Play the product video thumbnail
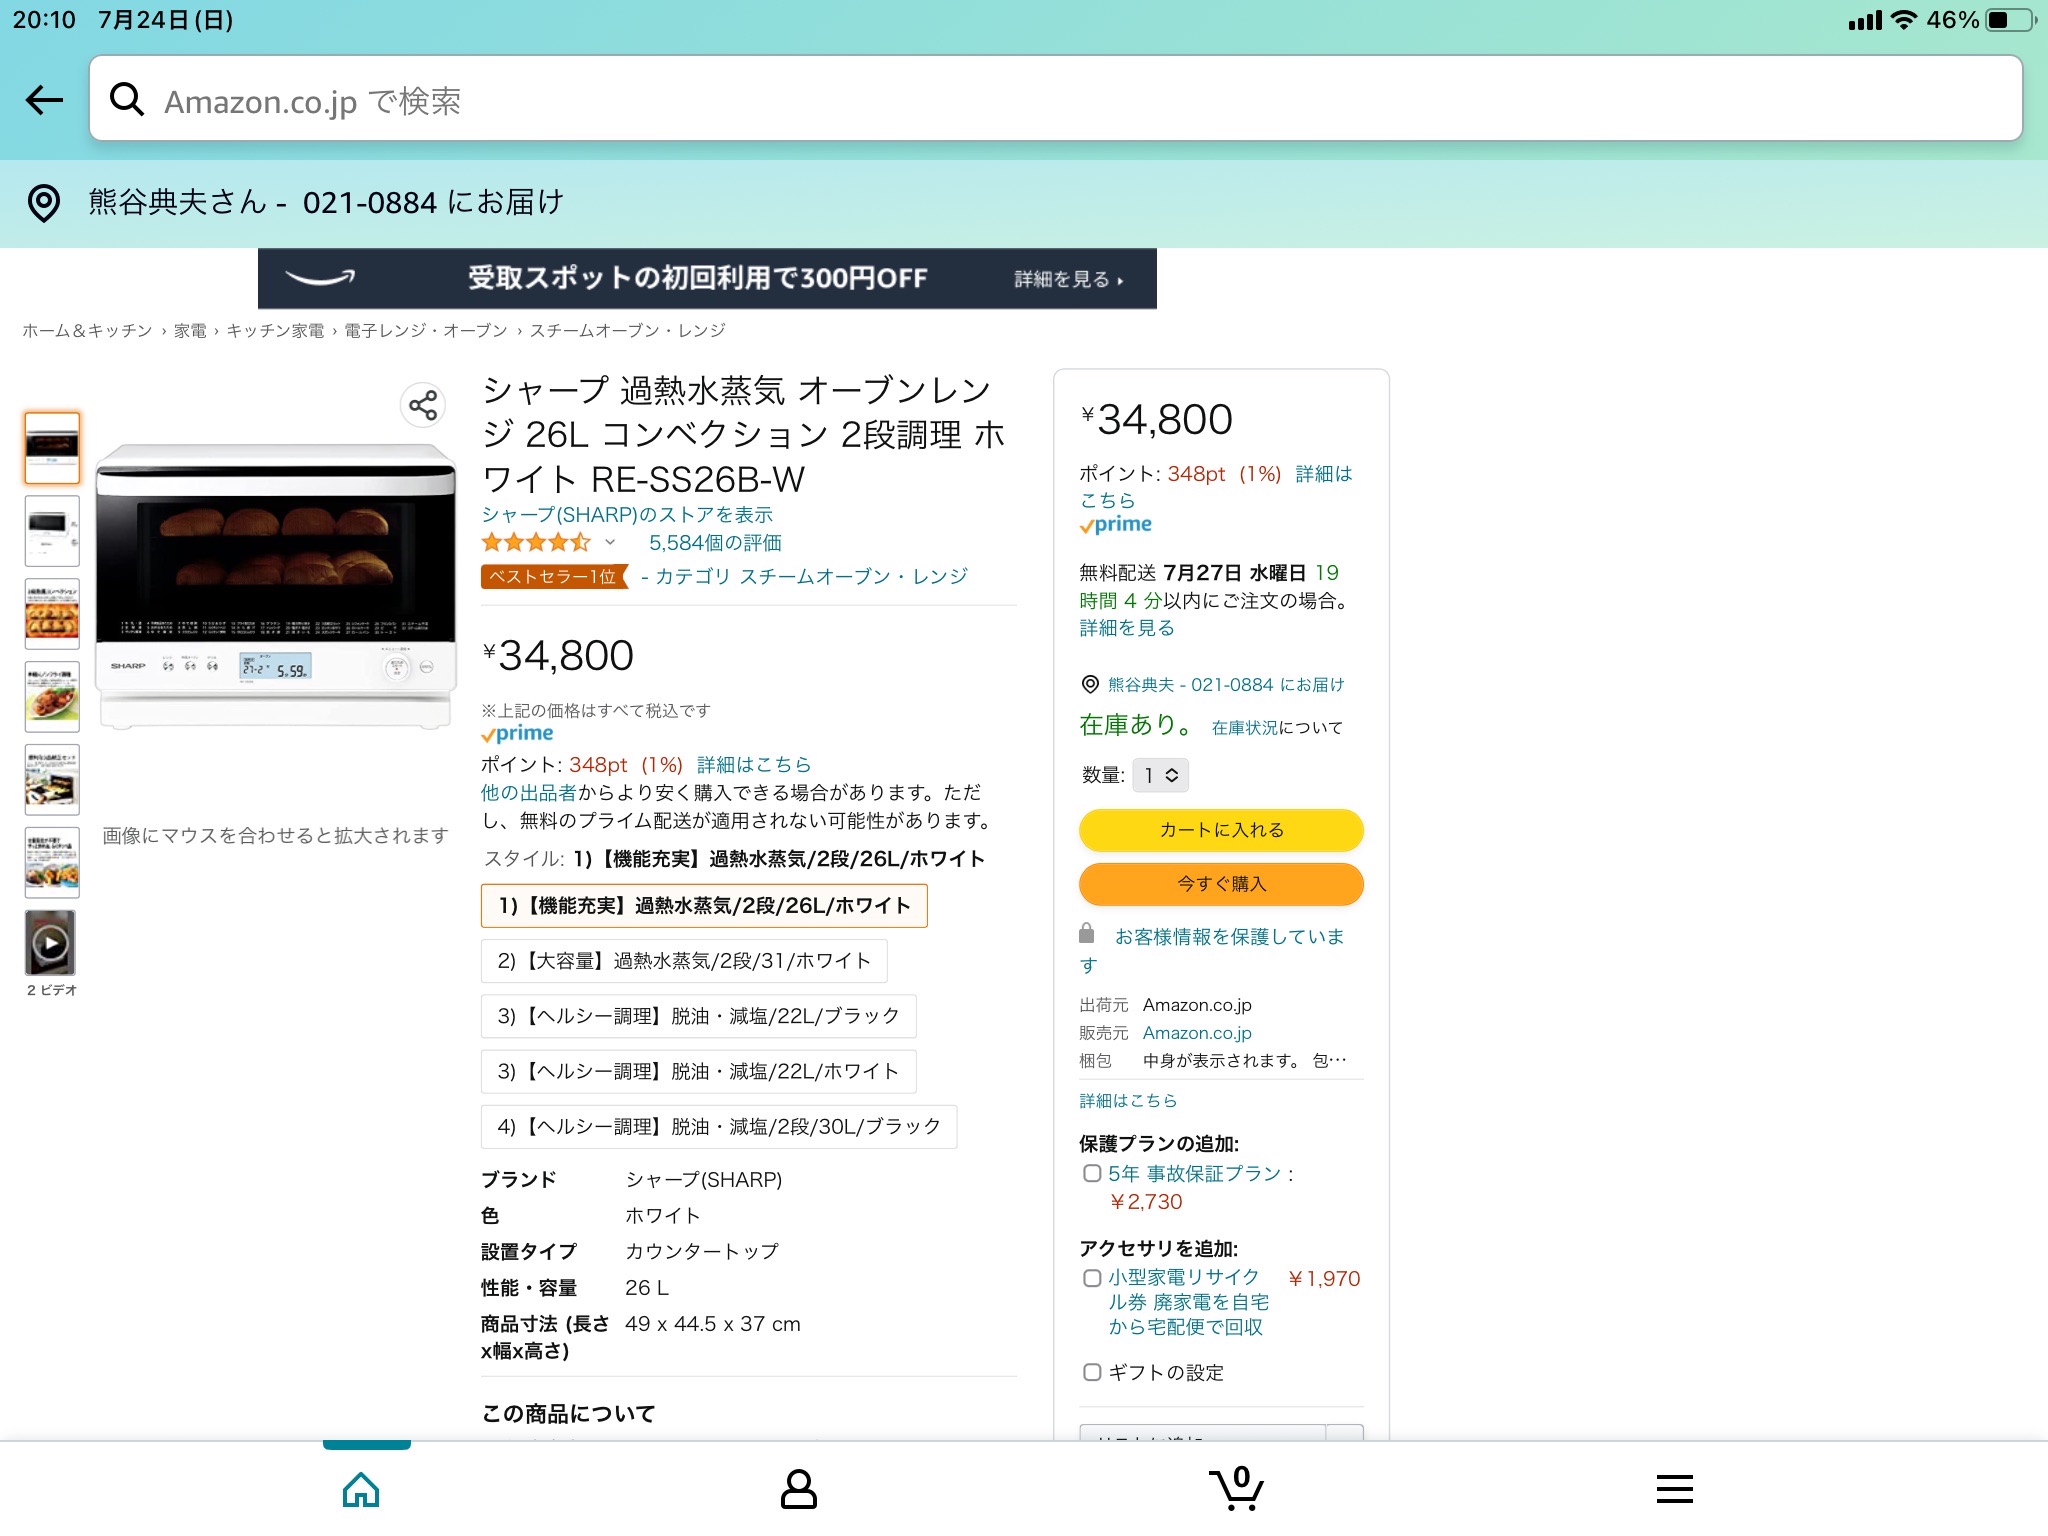 point(51,943)
